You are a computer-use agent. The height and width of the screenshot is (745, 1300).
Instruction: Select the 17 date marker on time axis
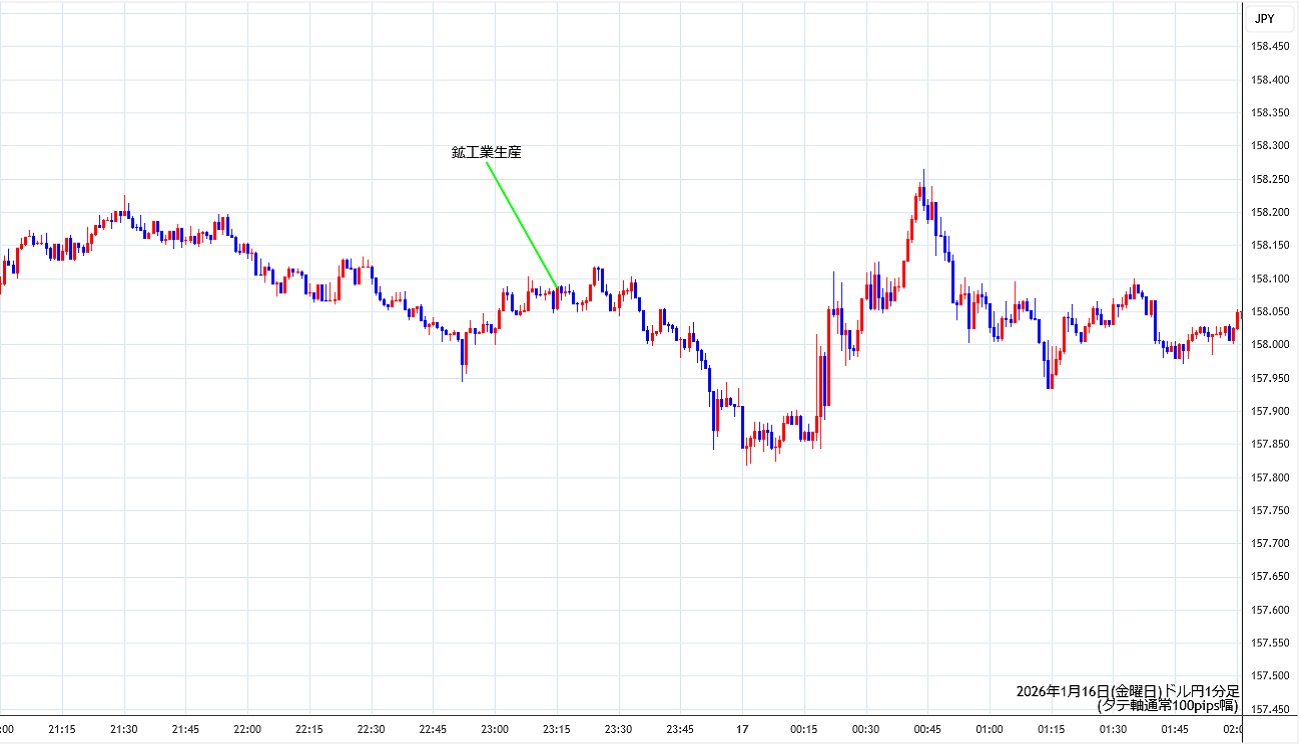(x=743, y=730)
